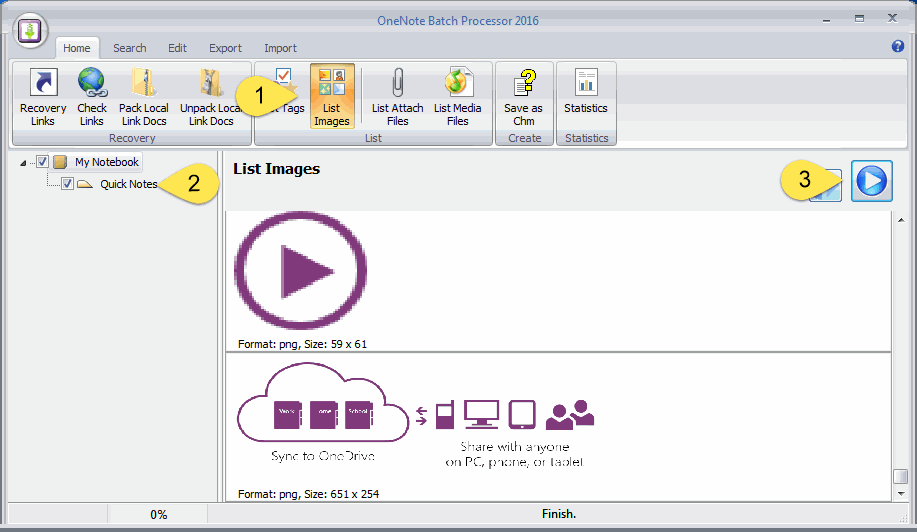Click 'Format: png, Size: 59 x 61' text
Screen dimensions: 917x532
tap(302, 344)
